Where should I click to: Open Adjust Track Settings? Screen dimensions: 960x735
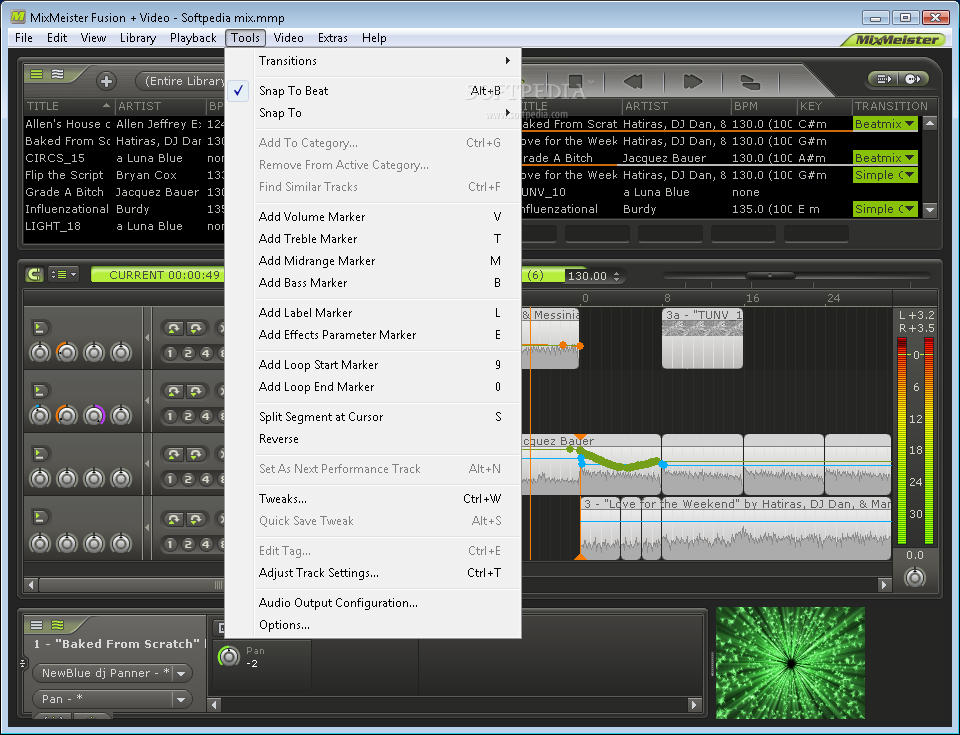(x=386, y=573)
